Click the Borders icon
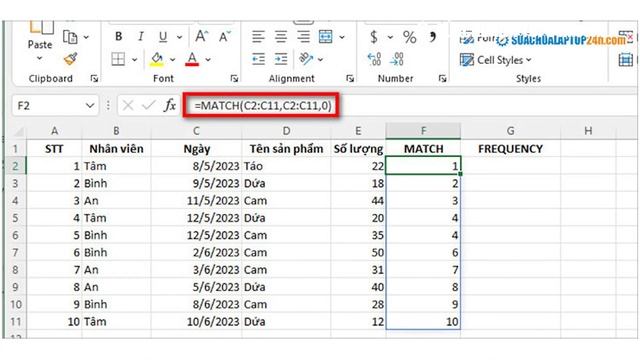Image resolution: width=640 pixels, height=360 pixels. coord(118,60)
